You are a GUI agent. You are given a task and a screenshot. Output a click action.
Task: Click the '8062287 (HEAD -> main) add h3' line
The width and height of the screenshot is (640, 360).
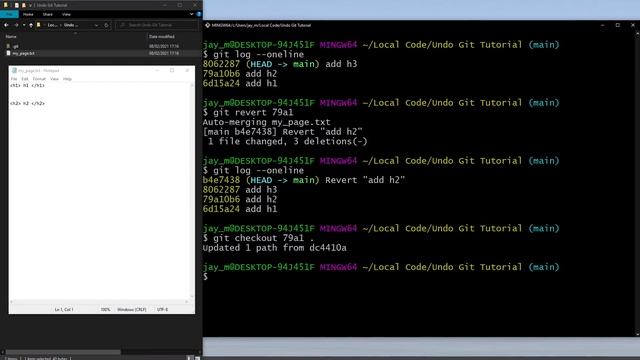280,64
